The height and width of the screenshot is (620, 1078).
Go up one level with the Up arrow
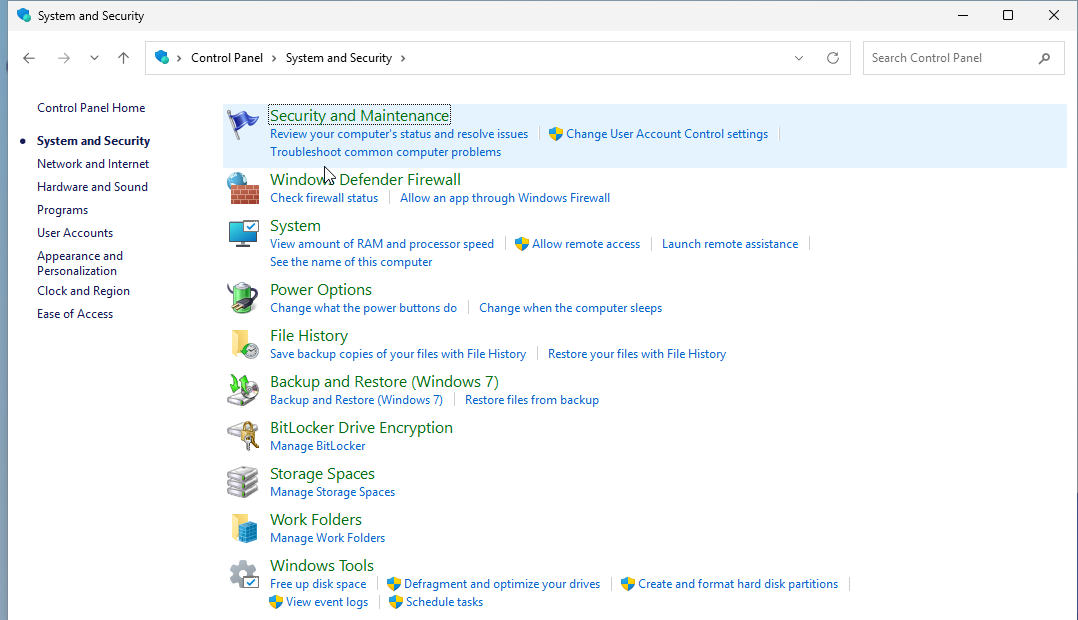click(124, 58)
